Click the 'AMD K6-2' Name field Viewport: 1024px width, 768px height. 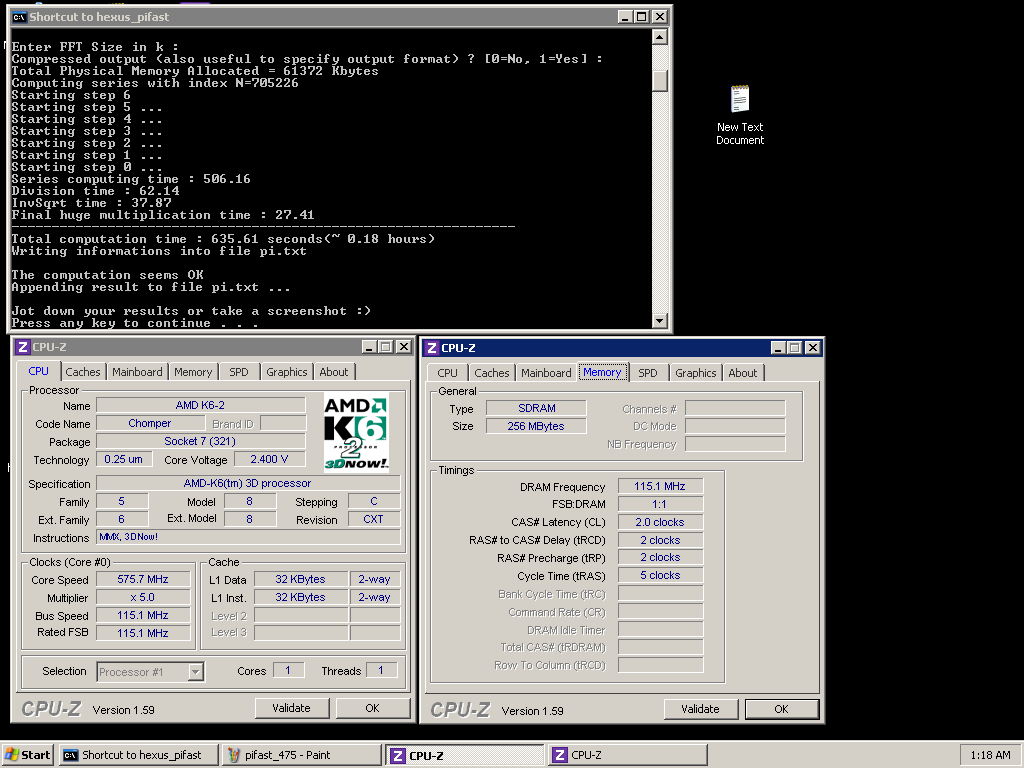point(200,406)
